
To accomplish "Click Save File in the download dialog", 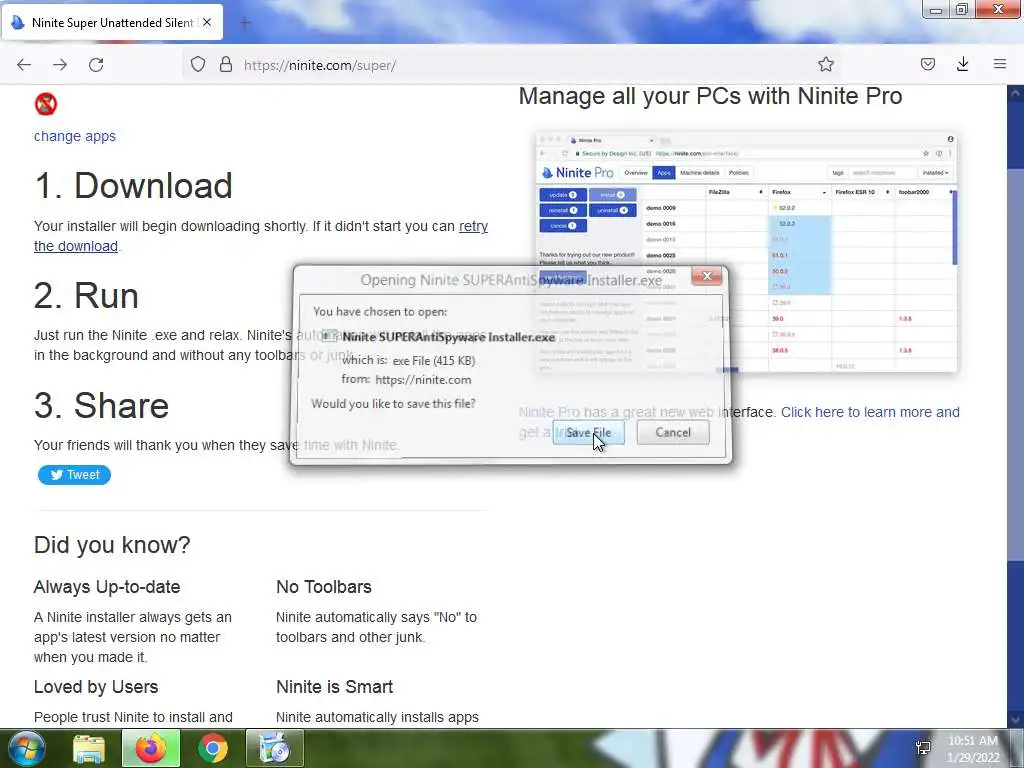I will [x=588, y=432].
